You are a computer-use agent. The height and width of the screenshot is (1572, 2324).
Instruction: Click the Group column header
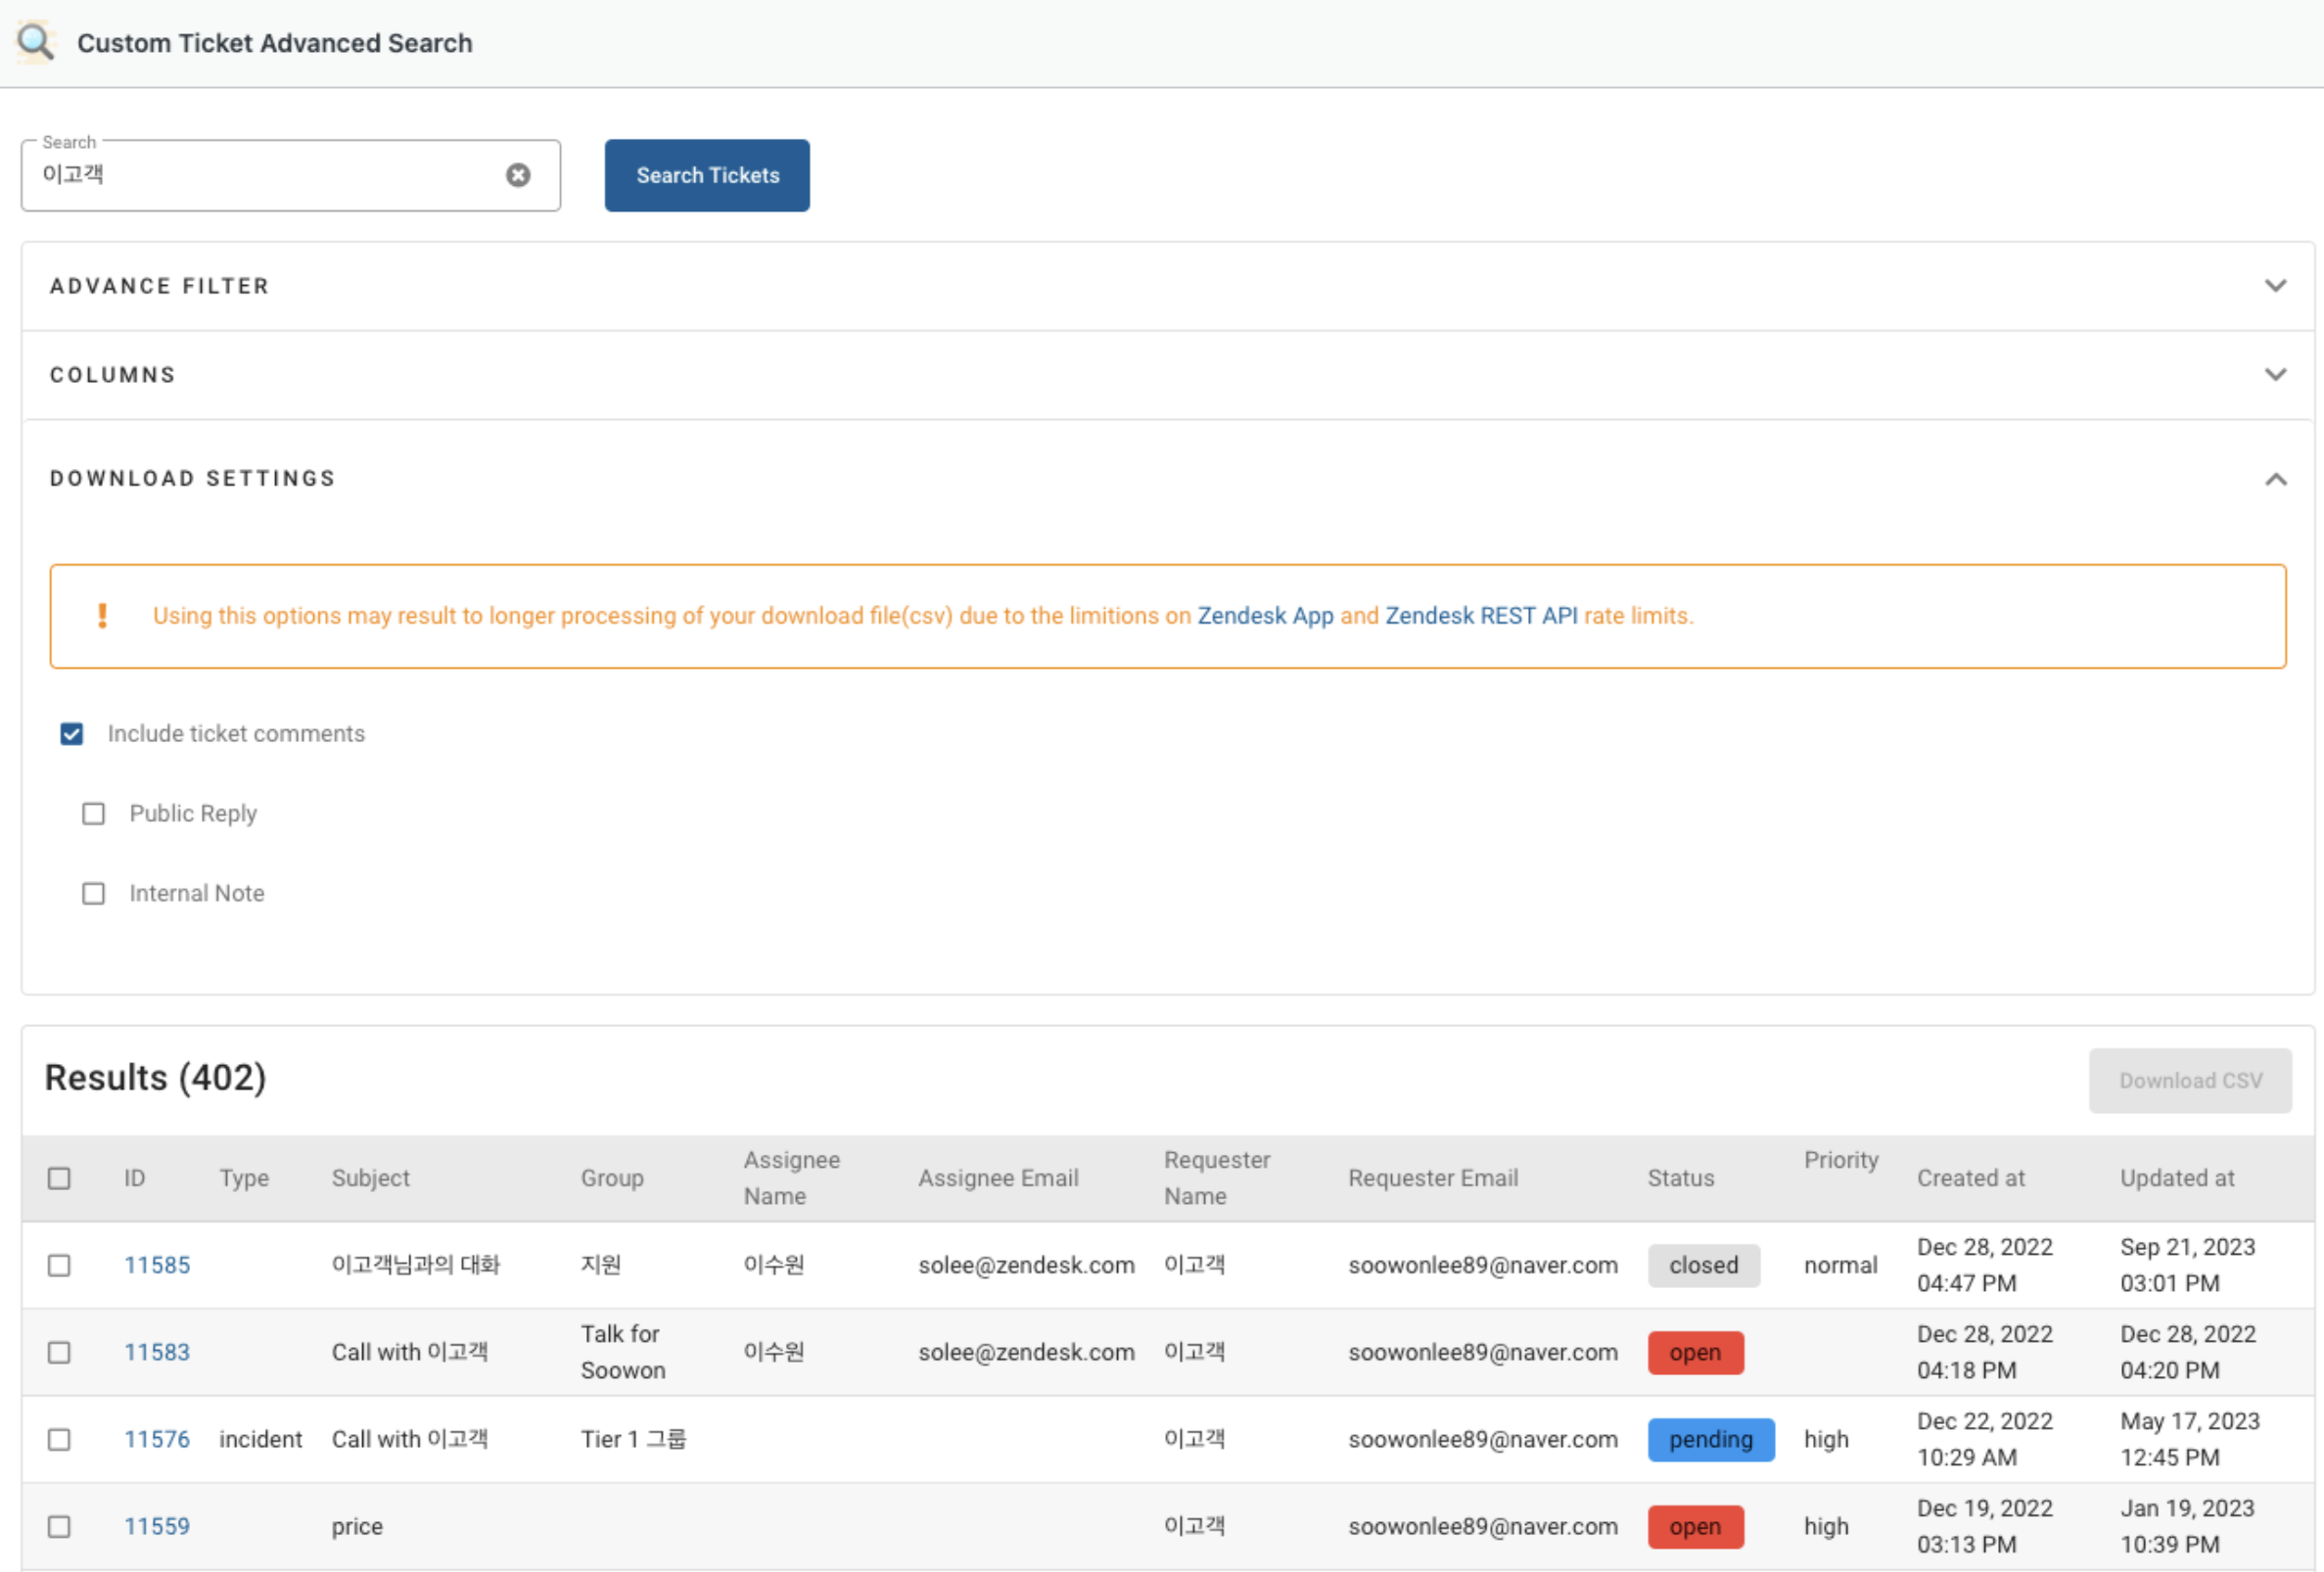[x=612, y=1178]
